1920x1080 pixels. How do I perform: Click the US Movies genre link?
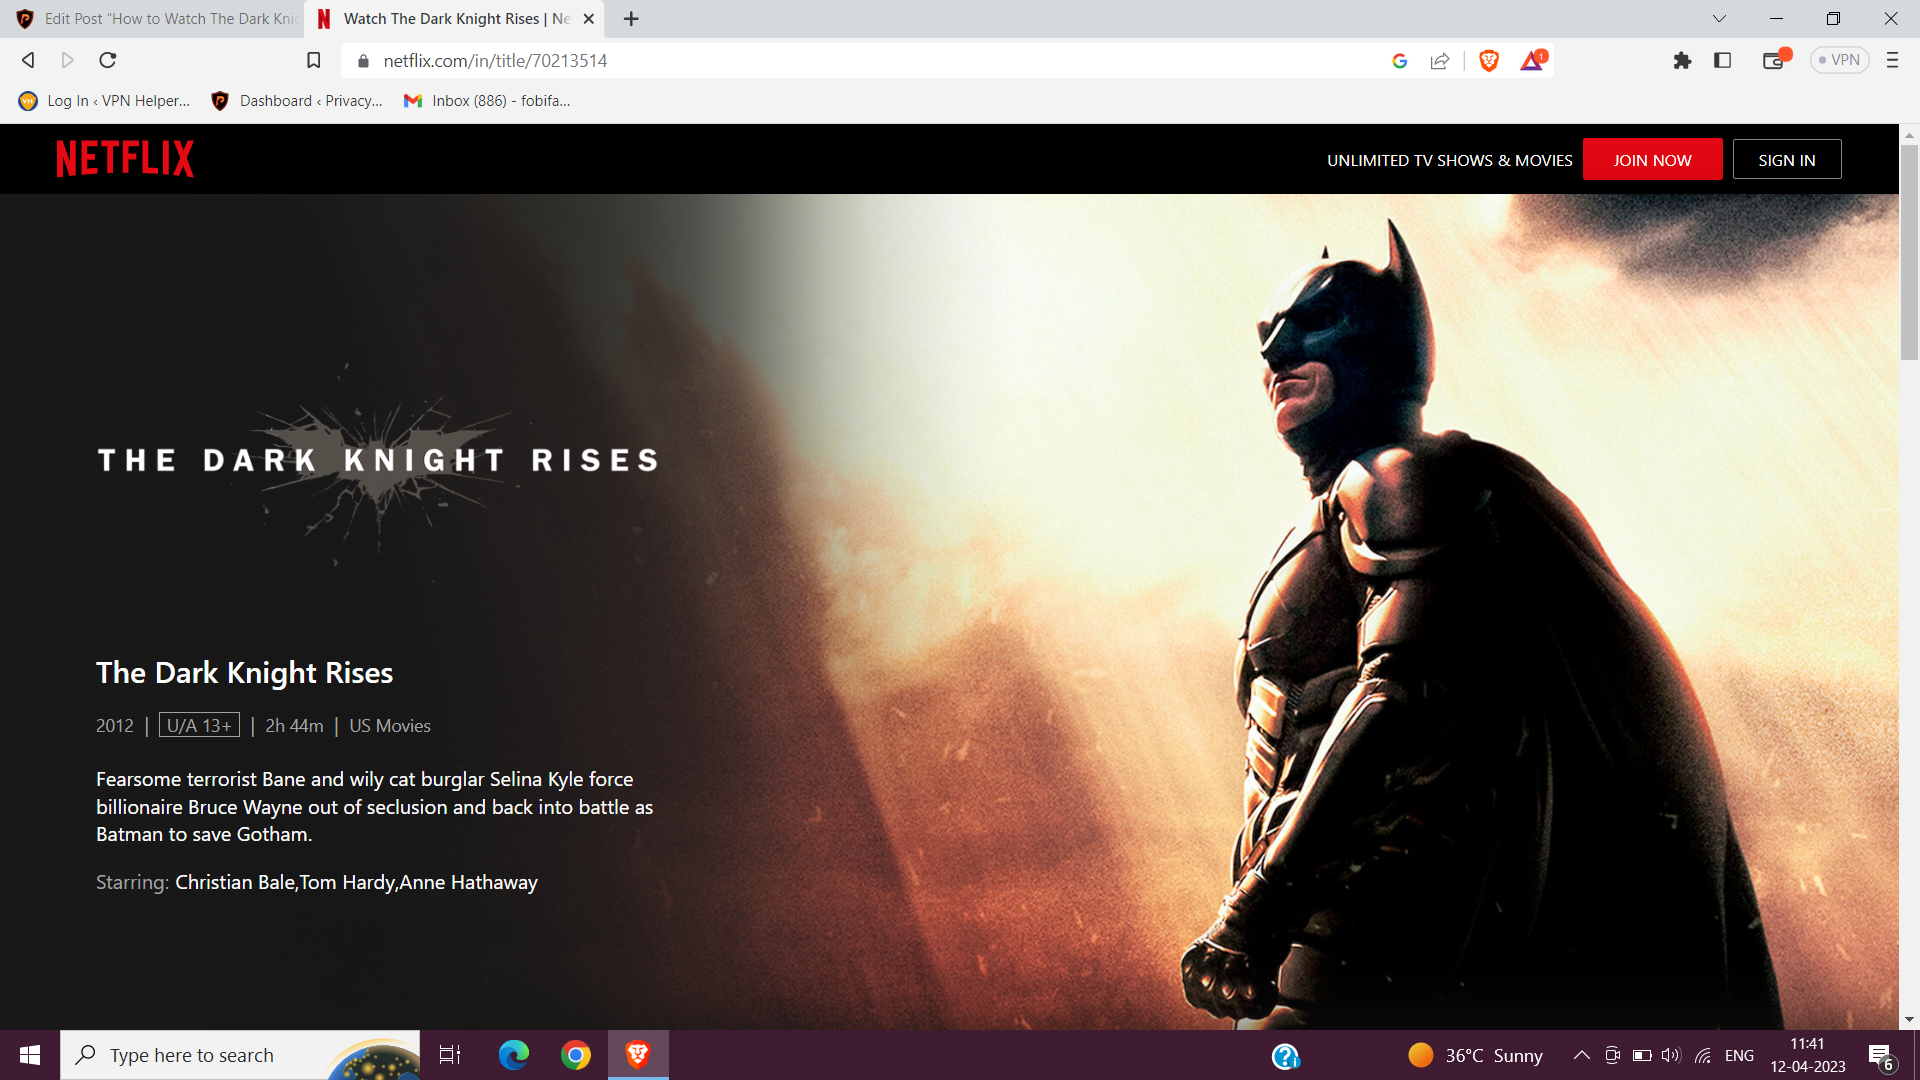[390, 725]
